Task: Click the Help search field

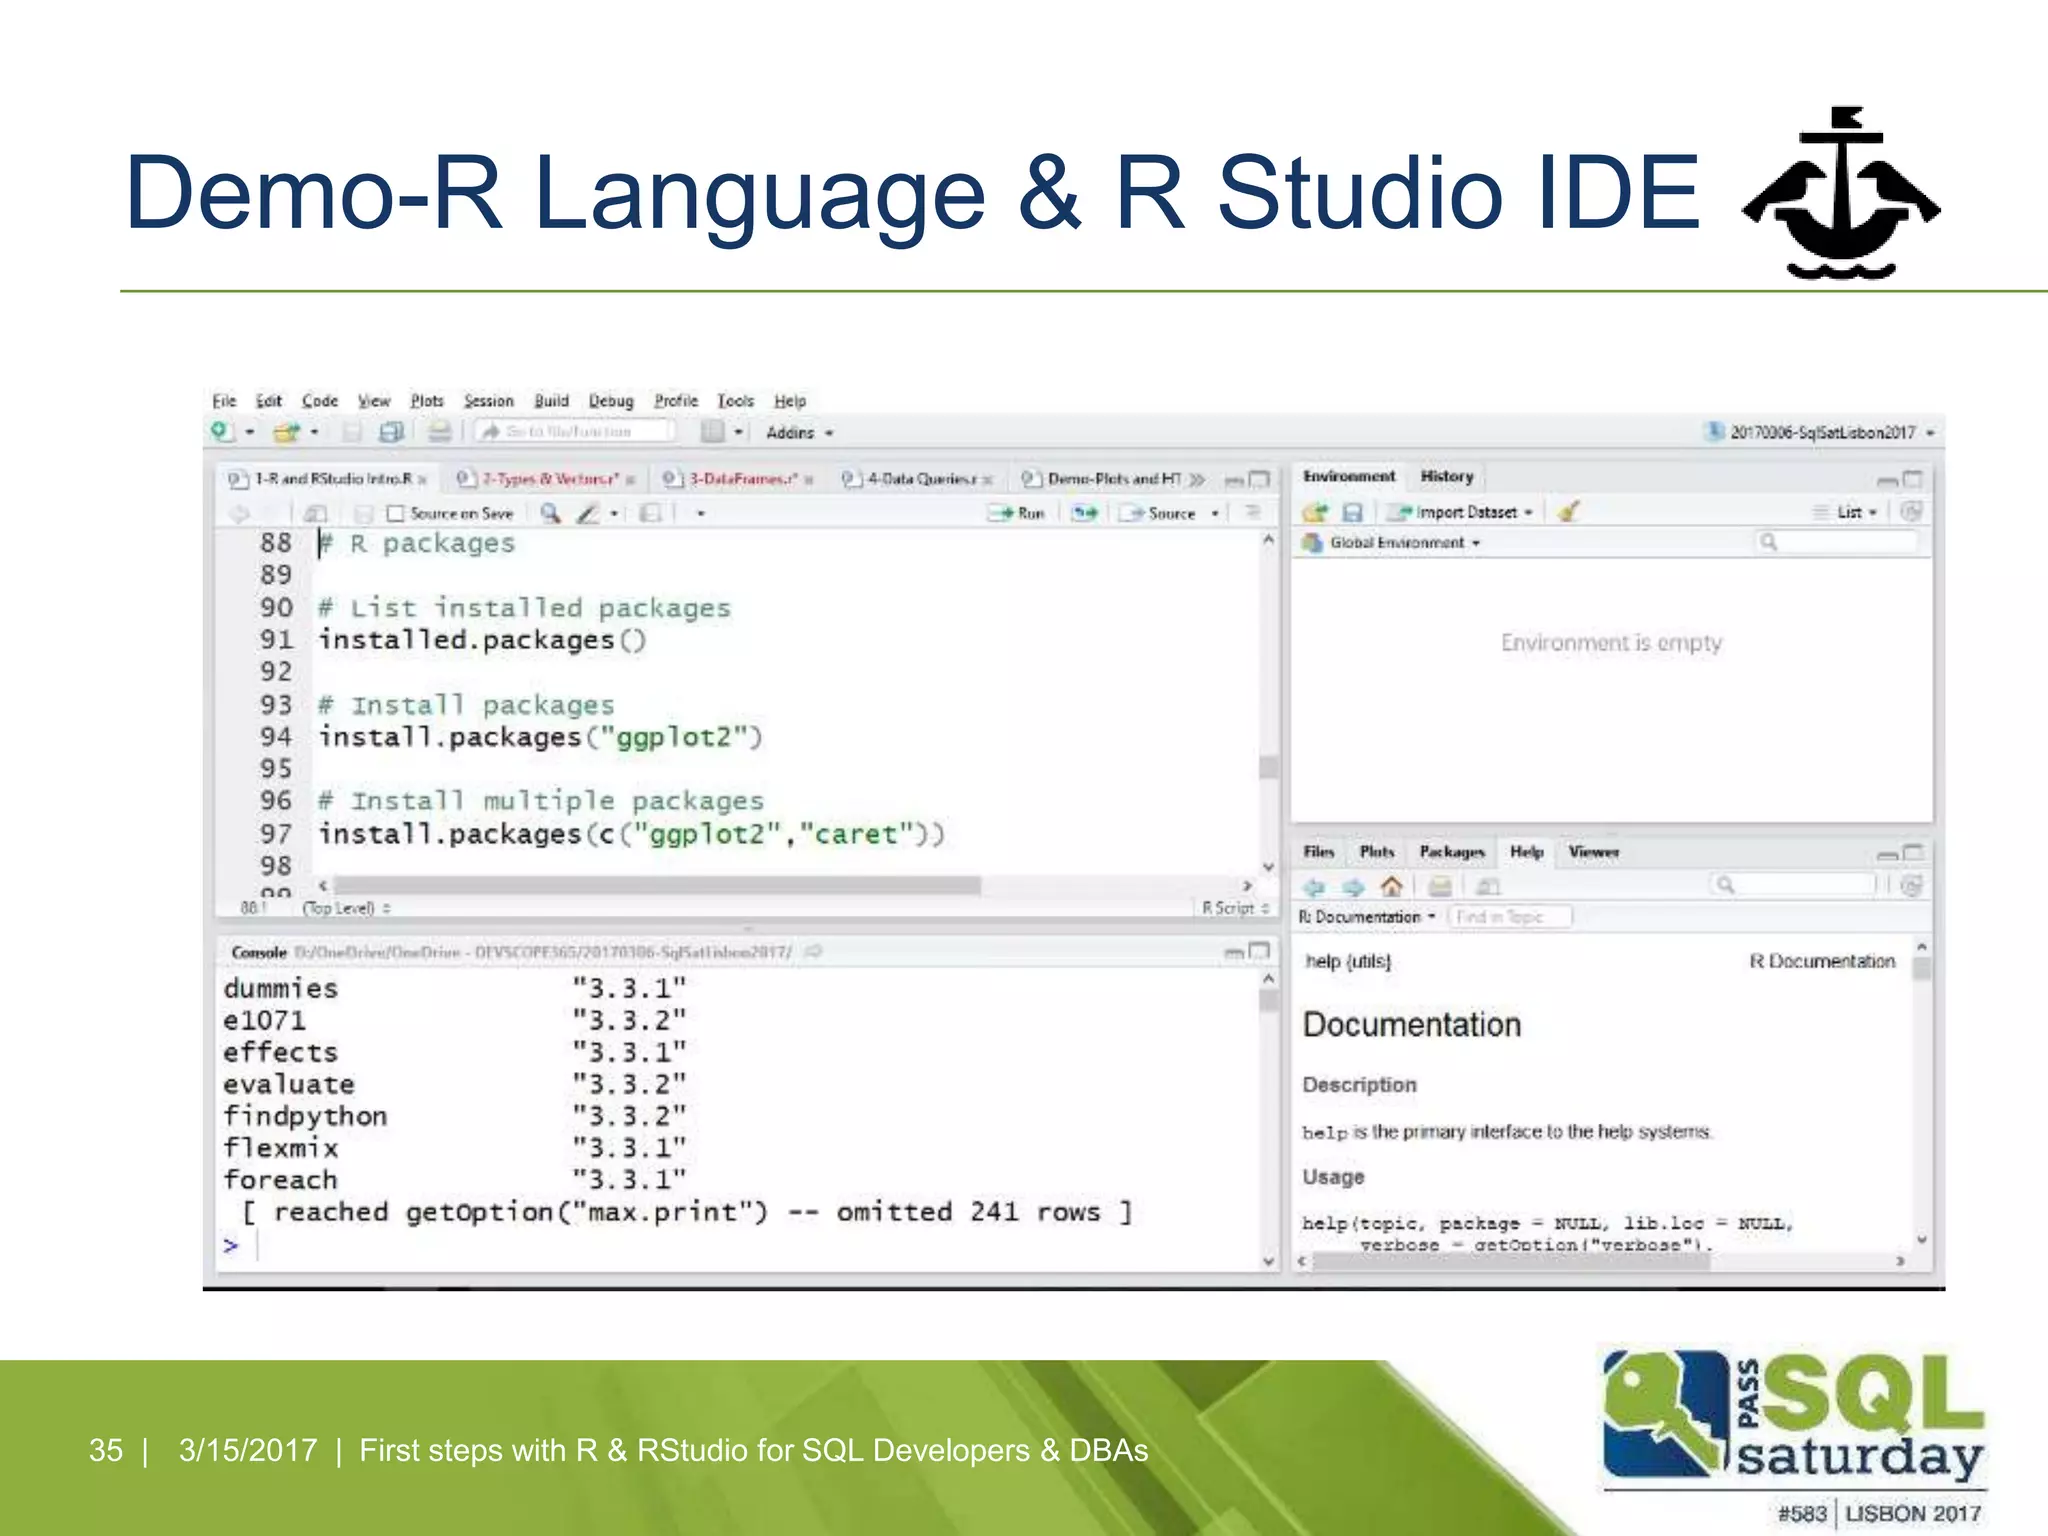Action: pyautogui.click(x=1793, y=885)
